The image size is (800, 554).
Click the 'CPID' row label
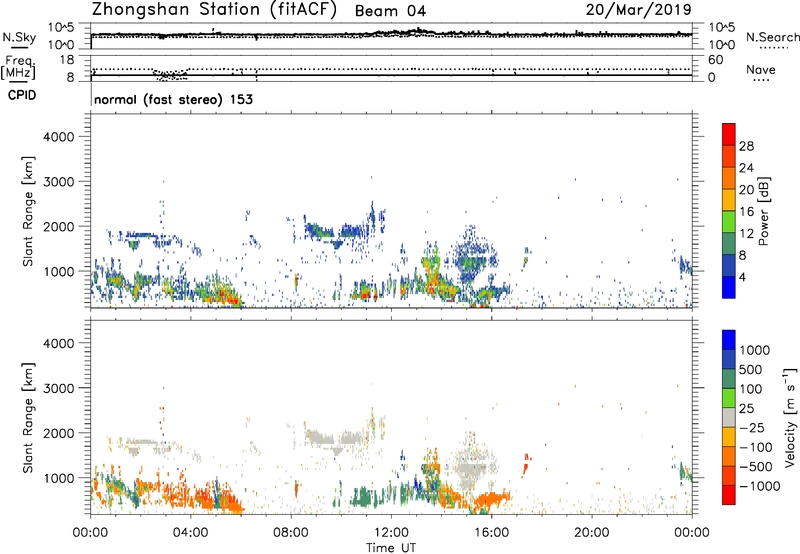click(22, 95)
